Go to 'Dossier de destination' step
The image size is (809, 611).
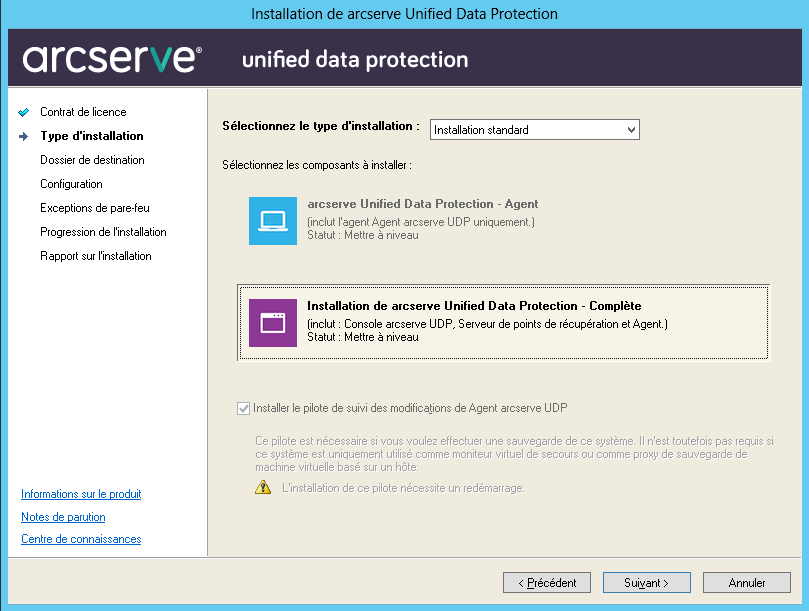click(92, 160)
